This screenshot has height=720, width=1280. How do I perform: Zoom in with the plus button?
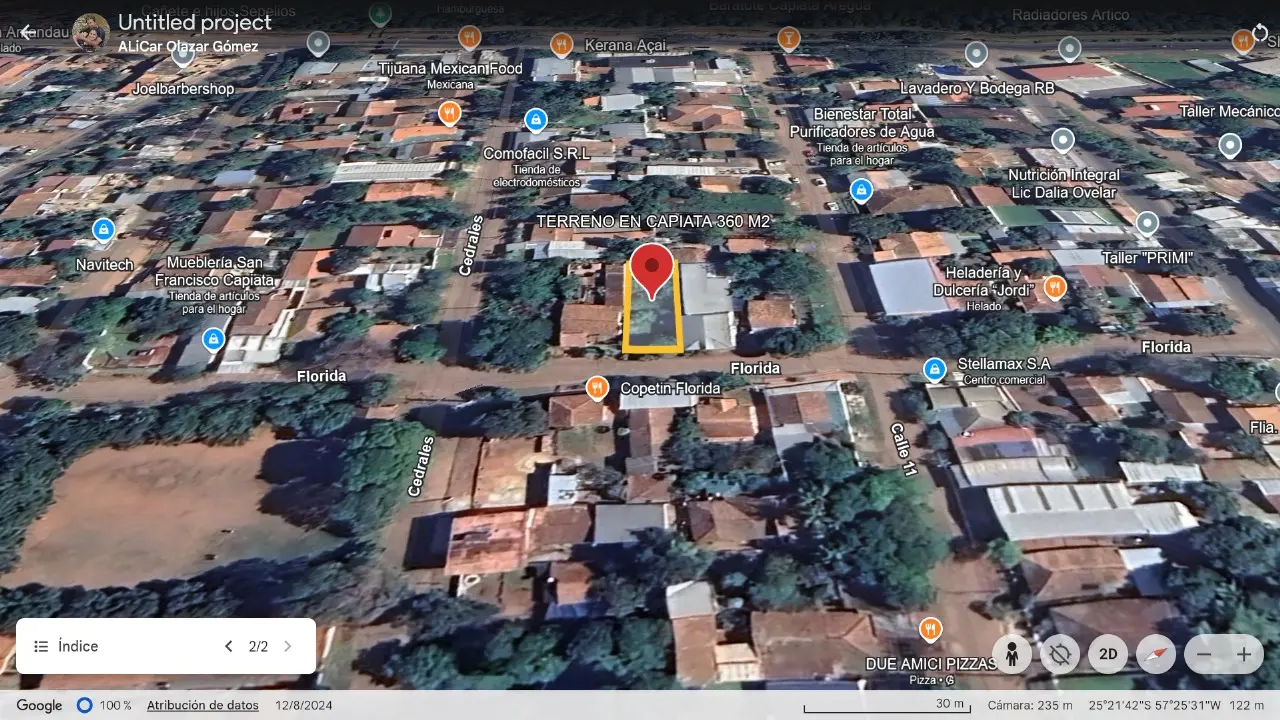pos(1244,655)
